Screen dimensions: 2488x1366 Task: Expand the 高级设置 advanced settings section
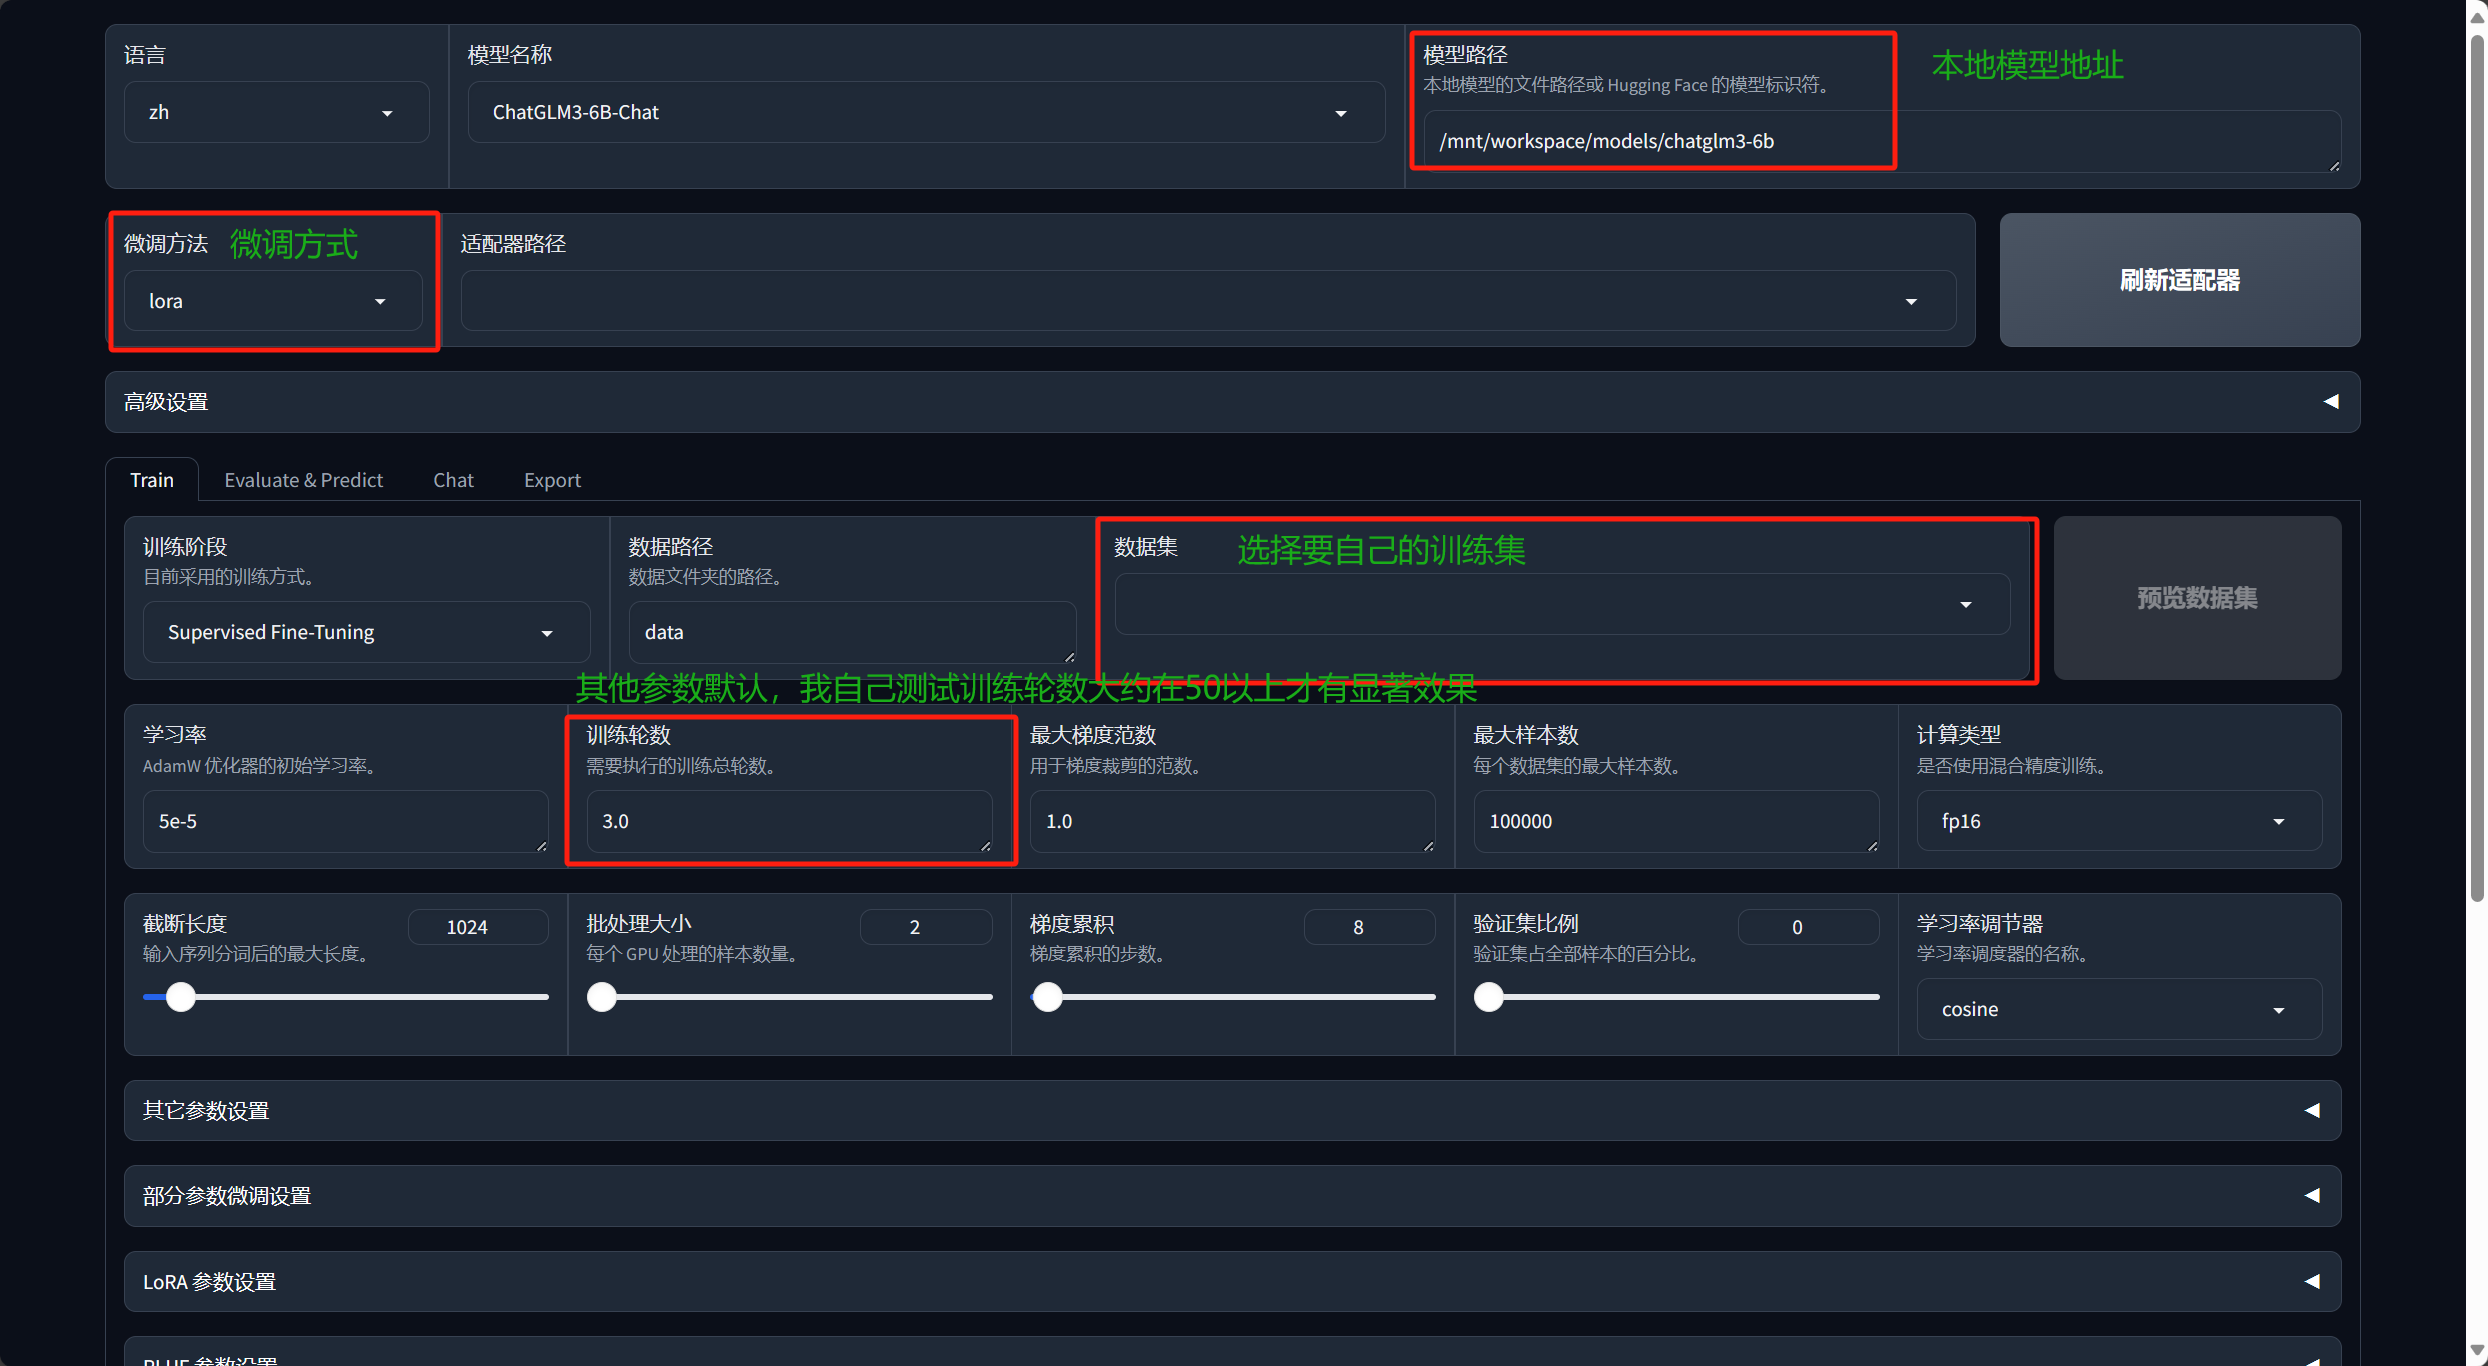[1232, 402]
